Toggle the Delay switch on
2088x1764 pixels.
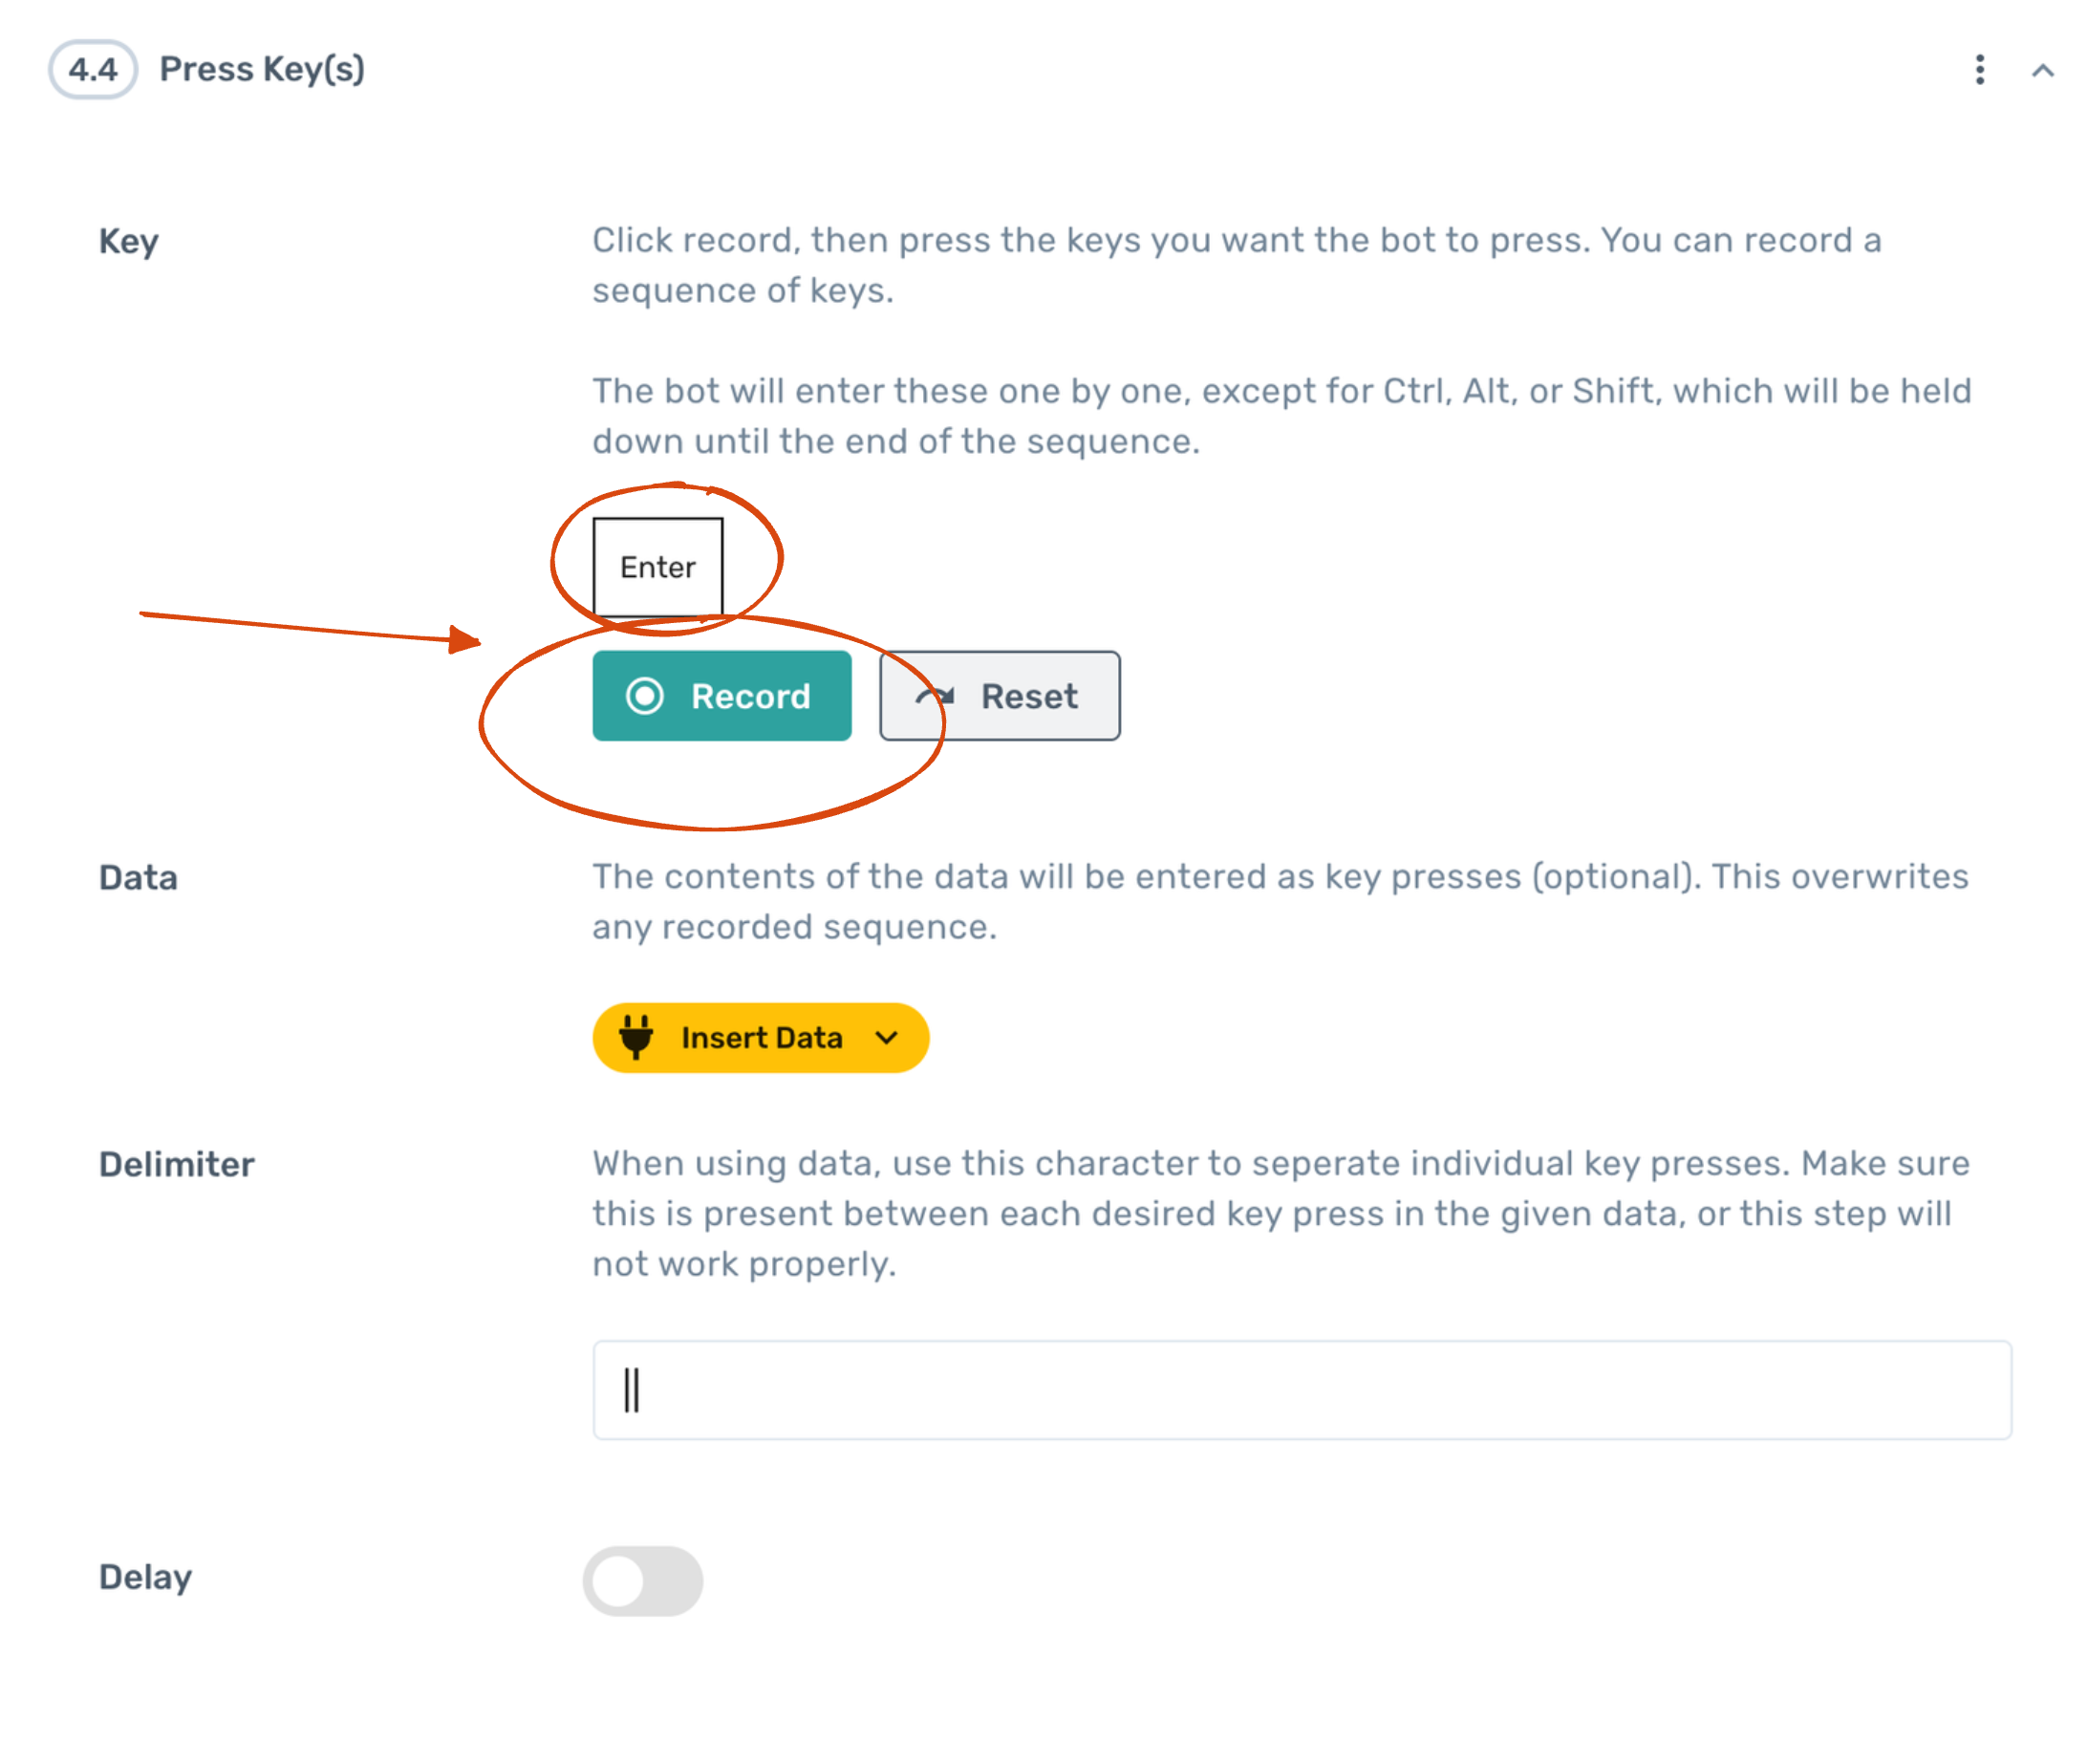click(643, 1581)
